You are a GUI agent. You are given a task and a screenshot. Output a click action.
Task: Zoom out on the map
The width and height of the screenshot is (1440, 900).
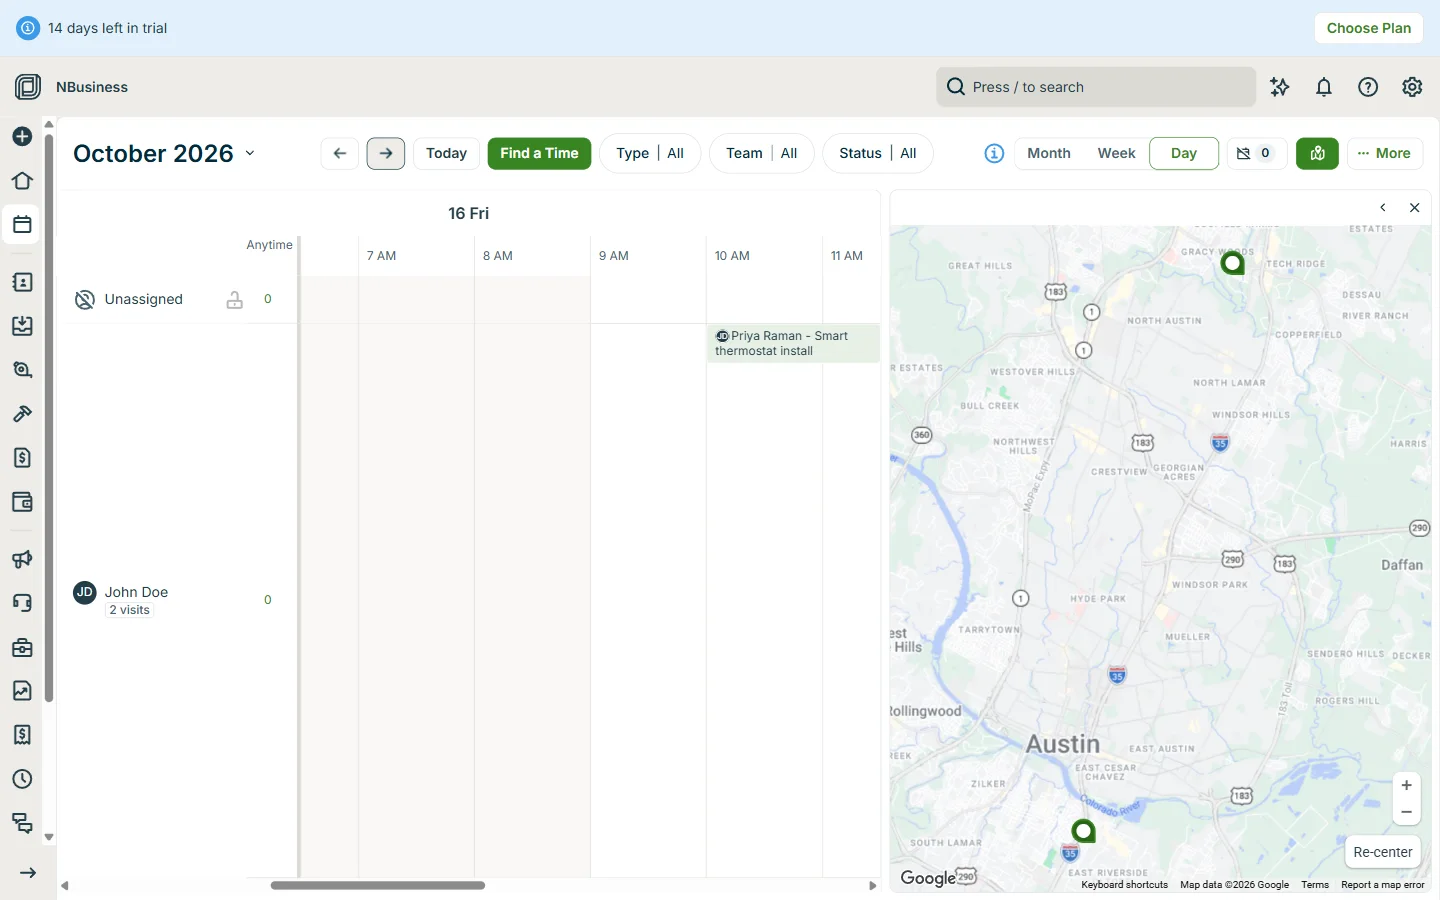[x=1406, y=812]
